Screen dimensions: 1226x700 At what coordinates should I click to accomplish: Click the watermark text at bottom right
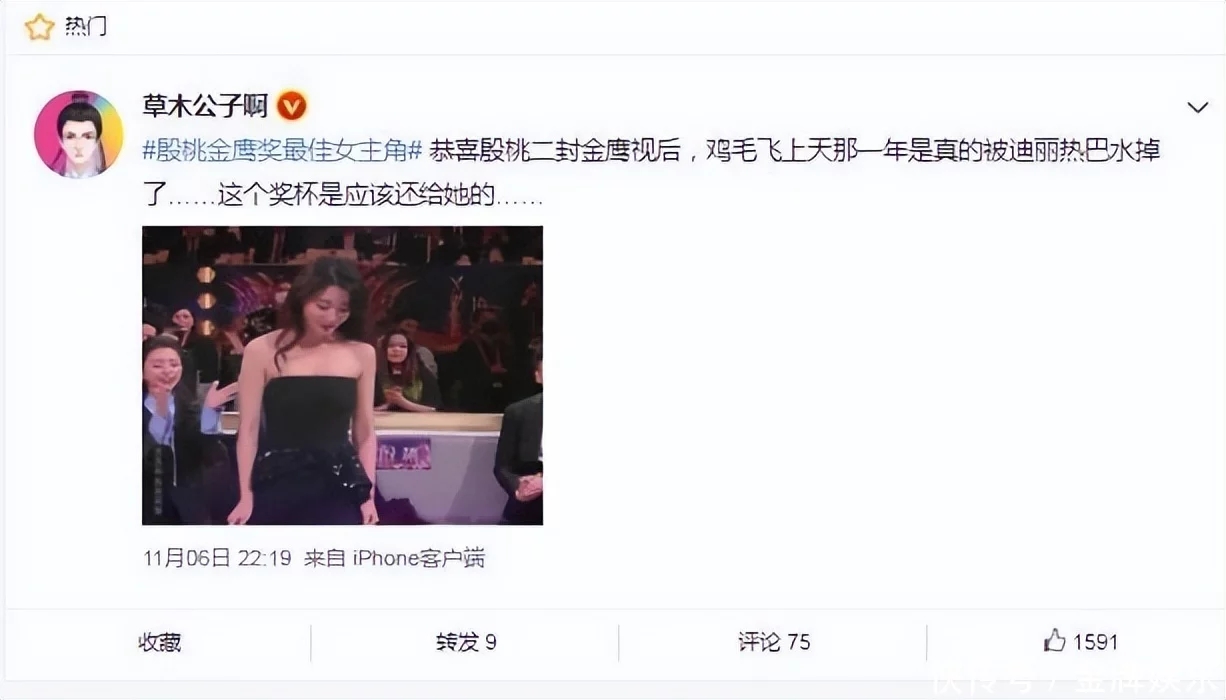tap(1078, 684)
